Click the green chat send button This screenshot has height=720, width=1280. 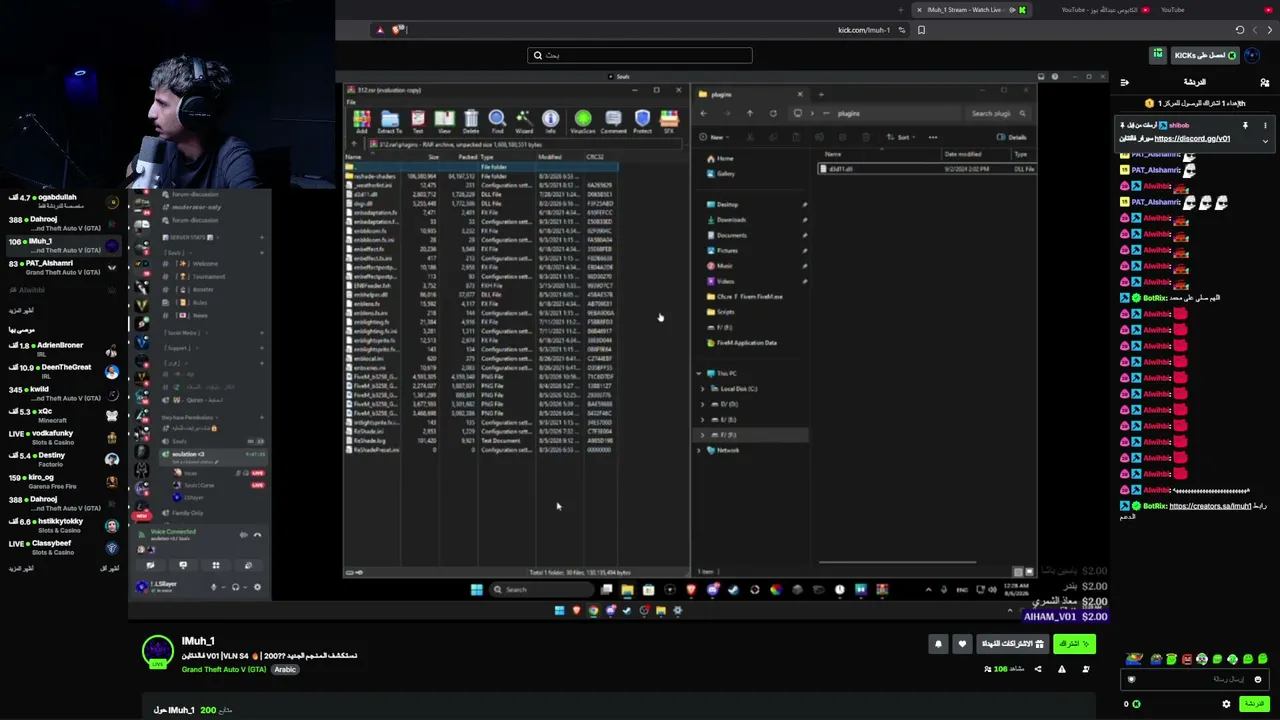coord(1253,704)
